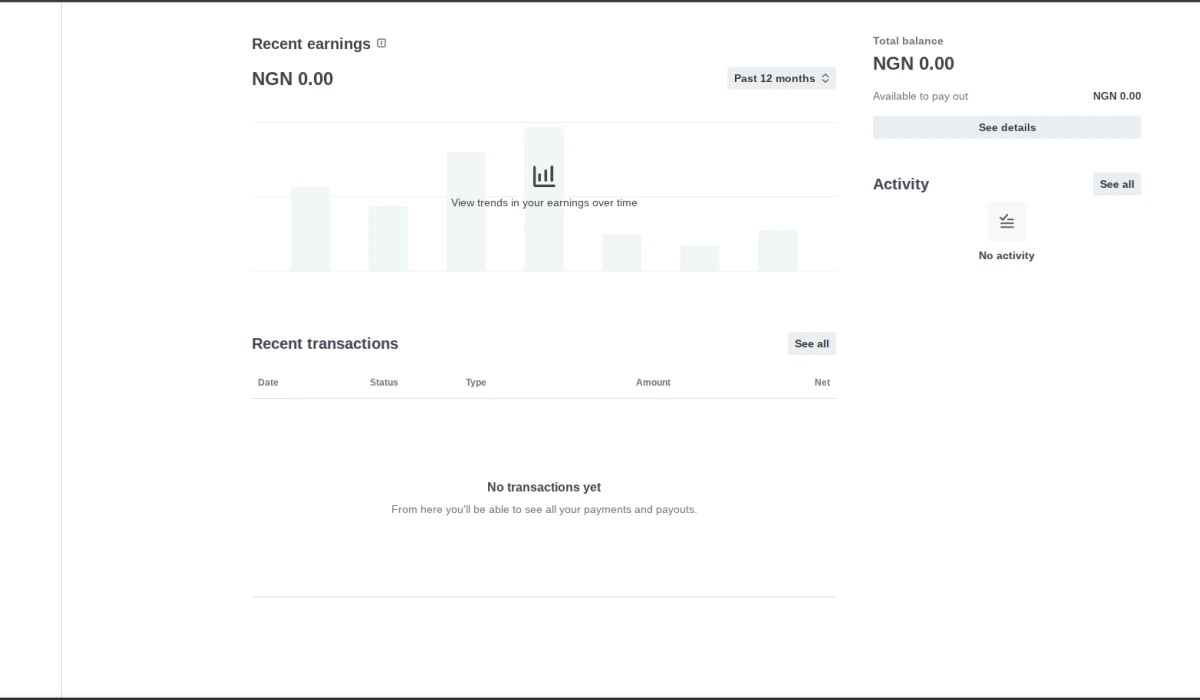Select the Status column header
Viewport: 1200px width, 700px height.
384,382
